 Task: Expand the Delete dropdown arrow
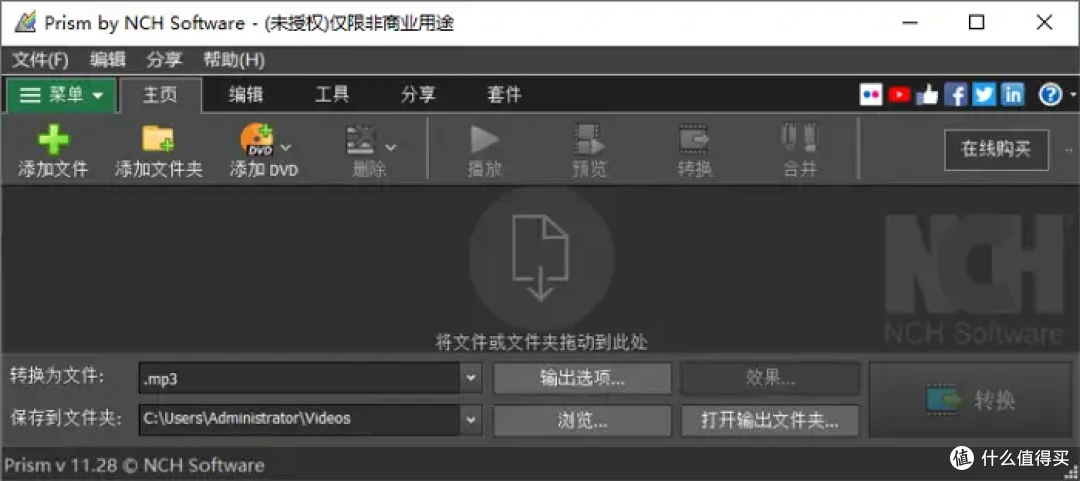(391, 147)
